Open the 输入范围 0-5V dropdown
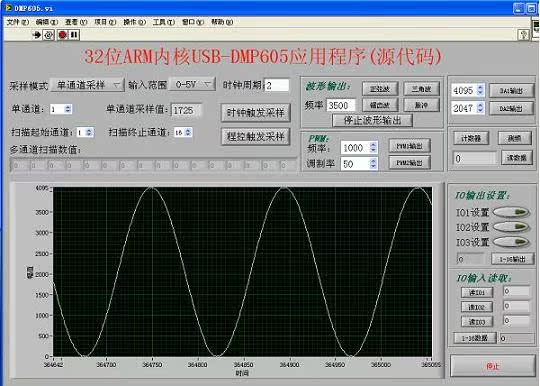Image resolution: width=540 pixels, height=386 pixels. (x=193, y=84)
